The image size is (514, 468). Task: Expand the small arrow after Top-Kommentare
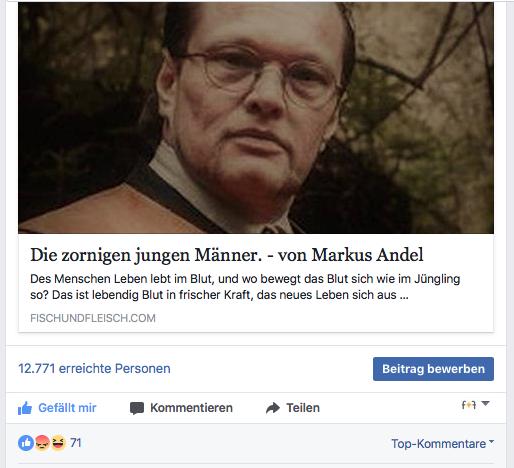click(x=491, y=441)
